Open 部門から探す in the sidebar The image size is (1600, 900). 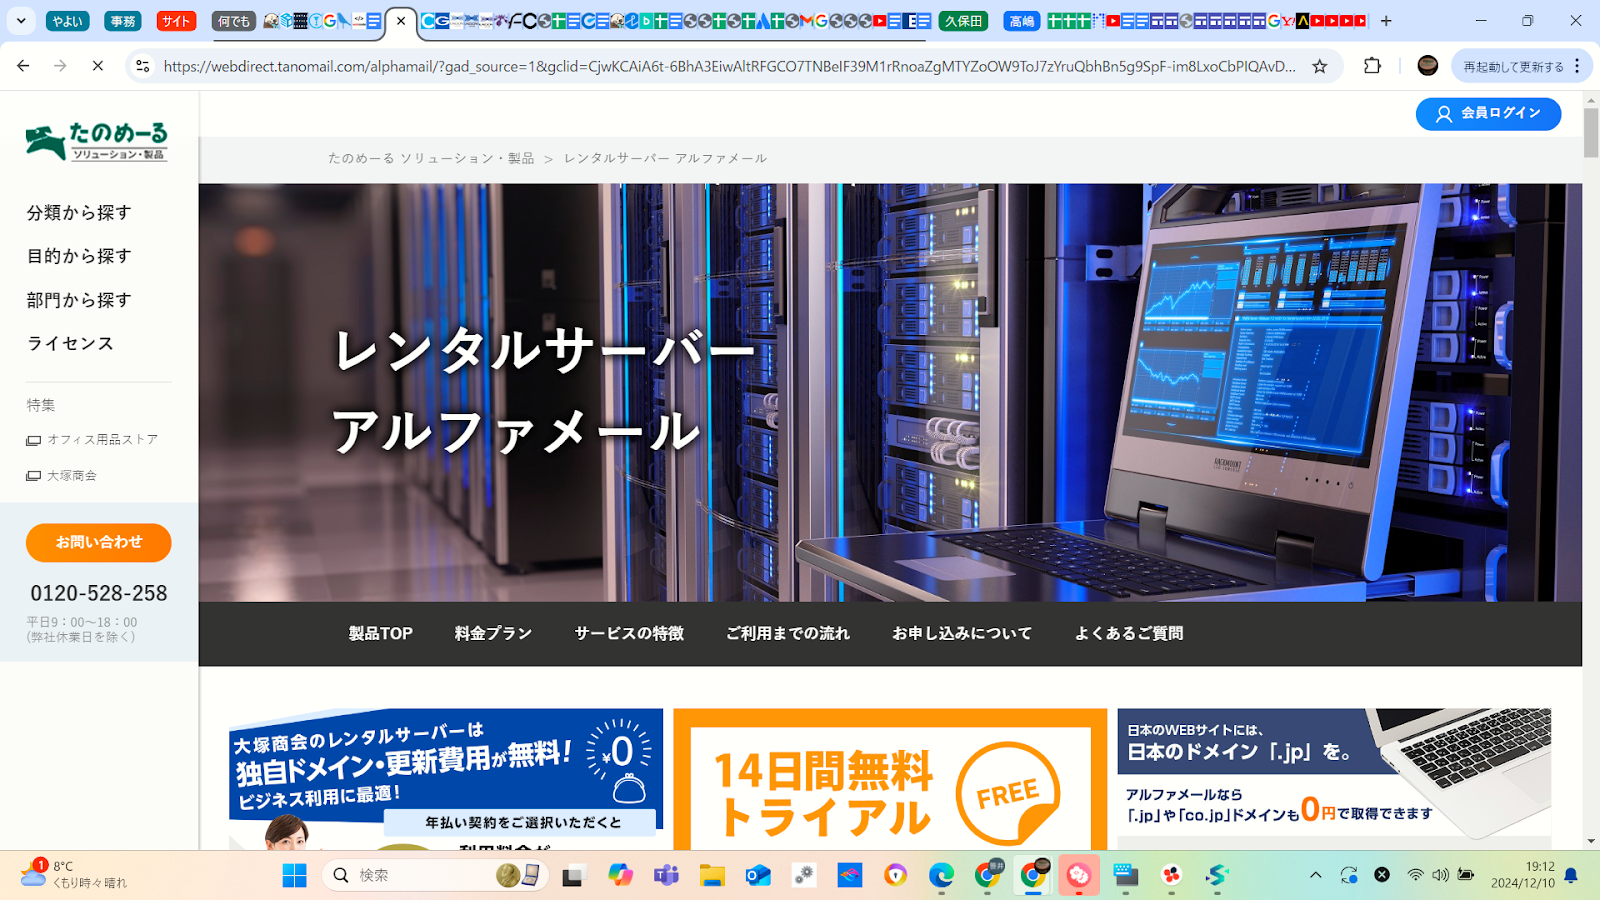79,301
